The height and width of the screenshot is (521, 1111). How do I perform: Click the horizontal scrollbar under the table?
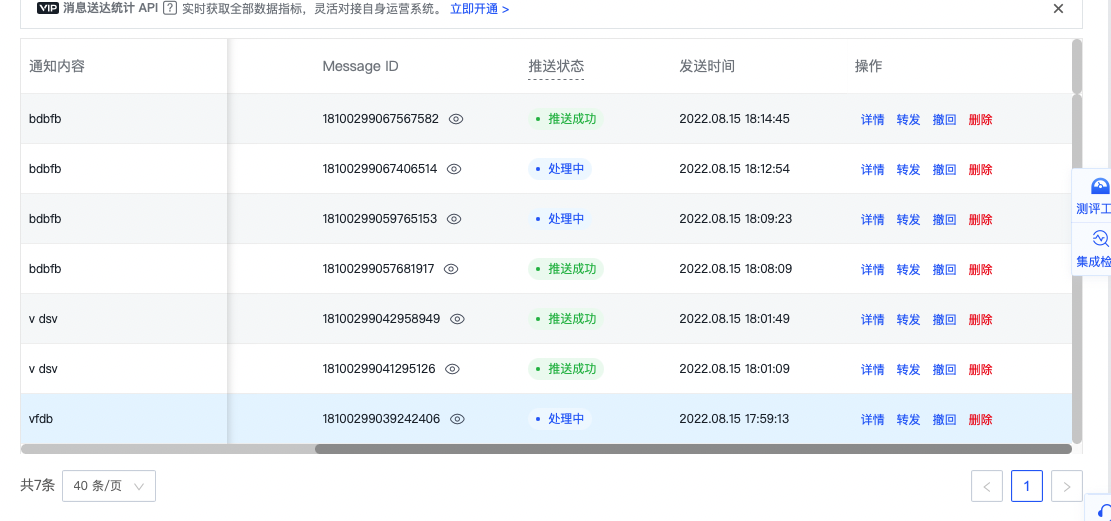(690, 449)
